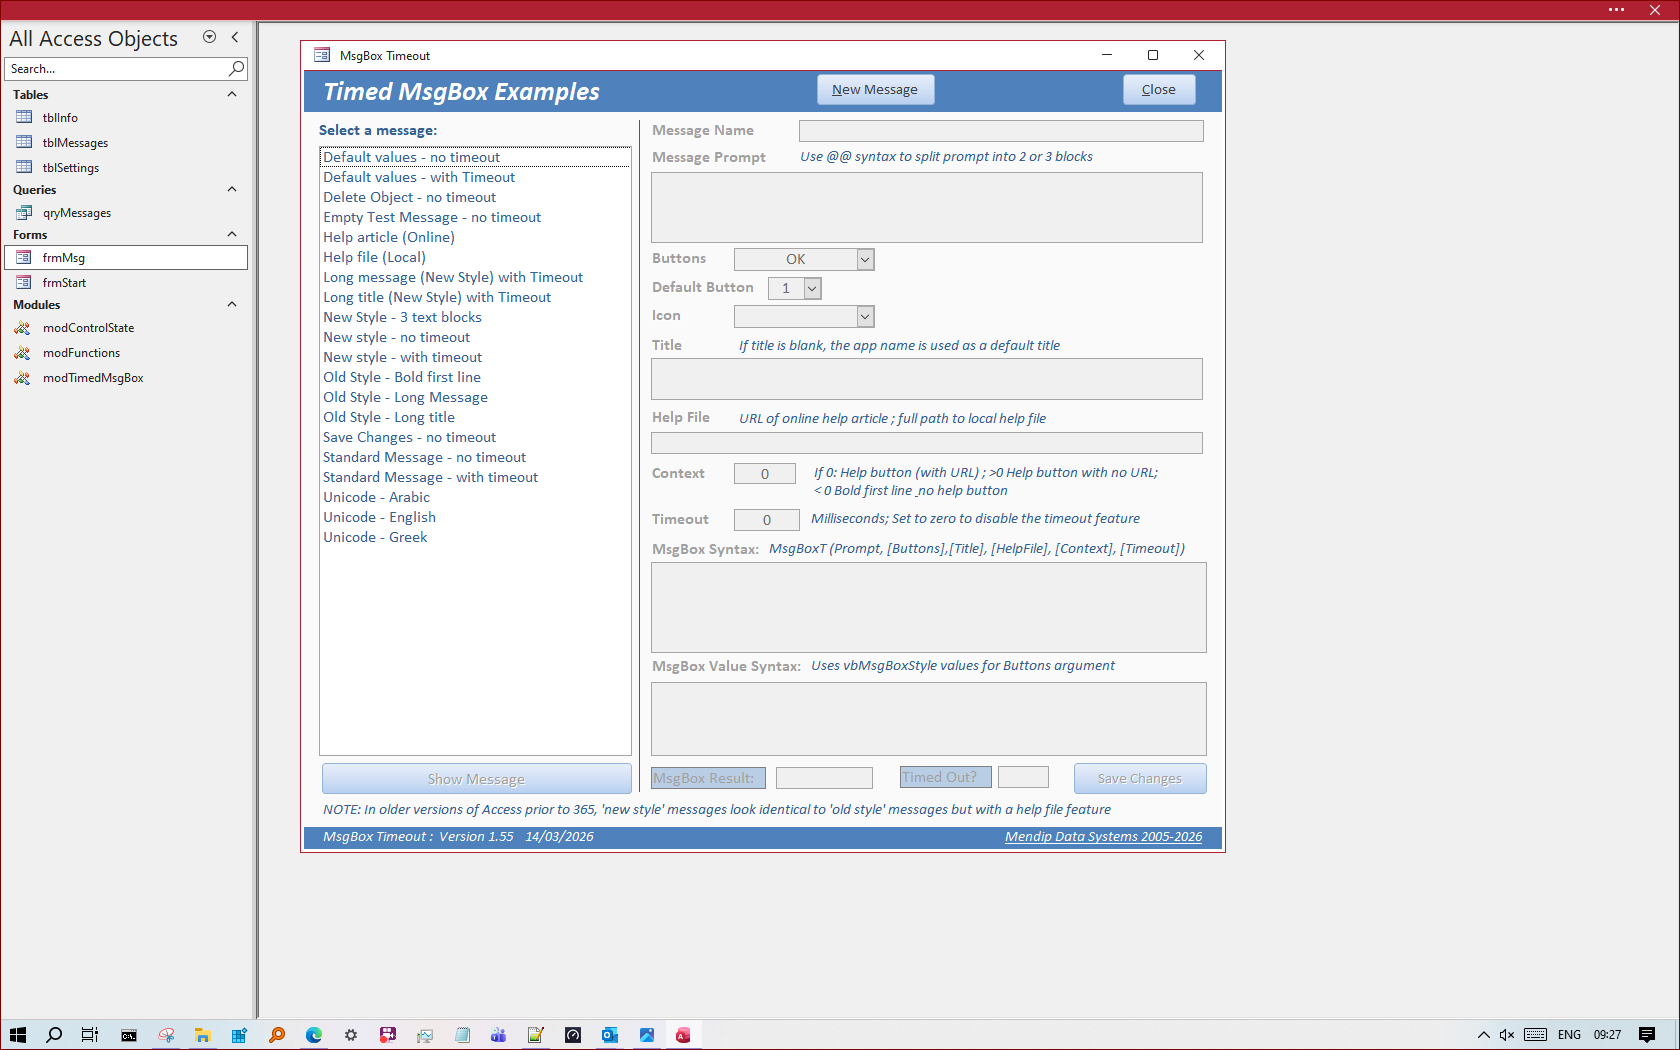Open Microsoft Edge from the taskbar
The width and height of the screenshot is (1680, 1050).
coord(314,1035)
